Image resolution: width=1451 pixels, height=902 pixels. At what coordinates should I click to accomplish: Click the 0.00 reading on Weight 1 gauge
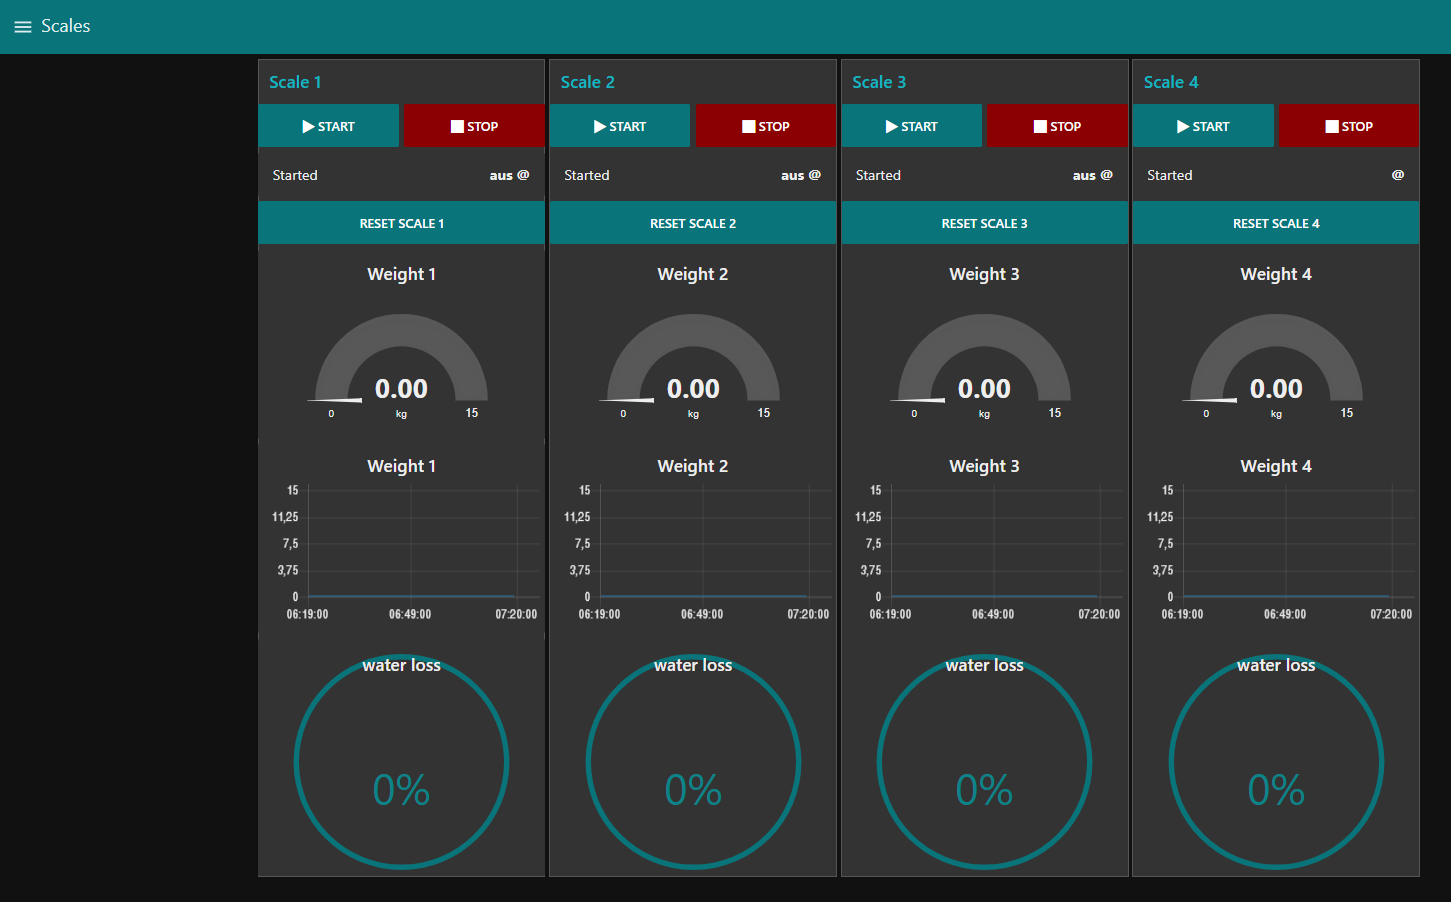(x=402, y=388)
